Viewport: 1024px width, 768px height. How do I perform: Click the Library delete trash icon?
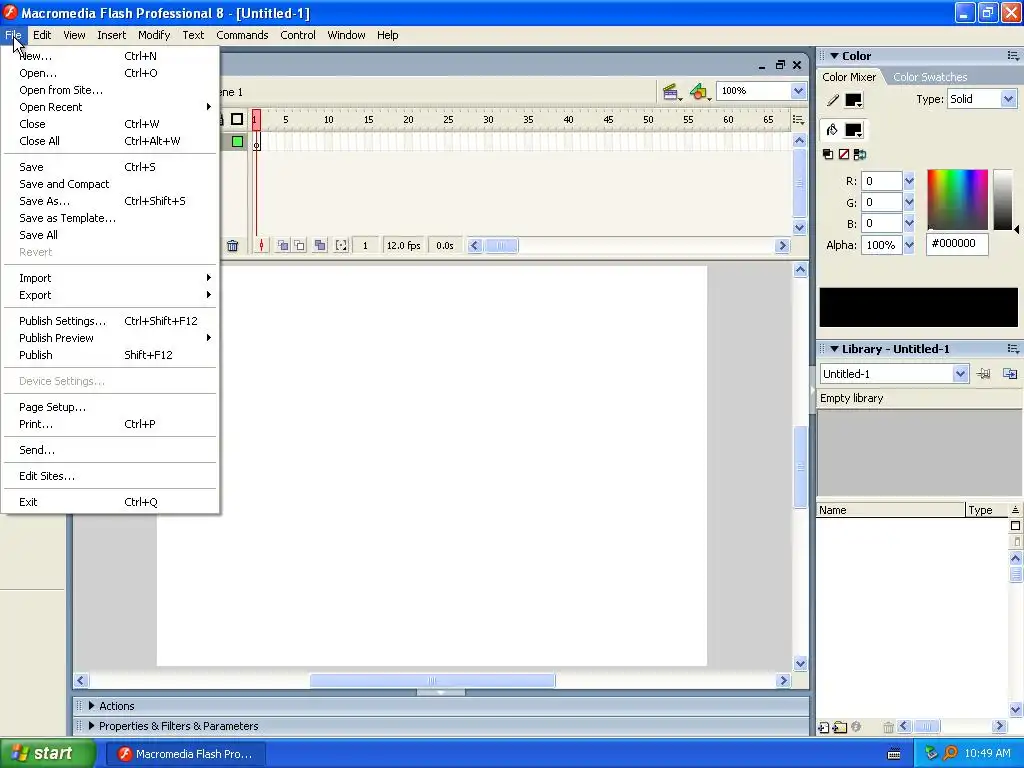tap(888, 727)
